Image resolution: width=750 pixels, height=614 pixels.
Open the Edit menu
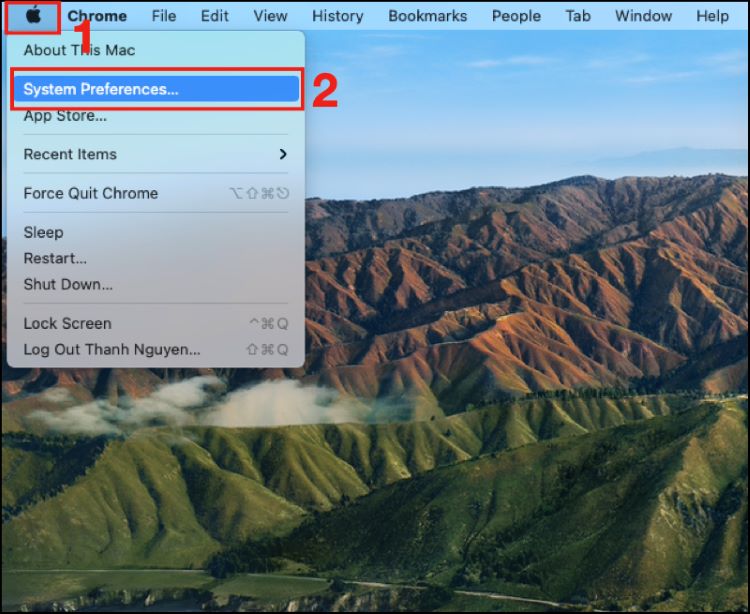(x=214, y=16)
